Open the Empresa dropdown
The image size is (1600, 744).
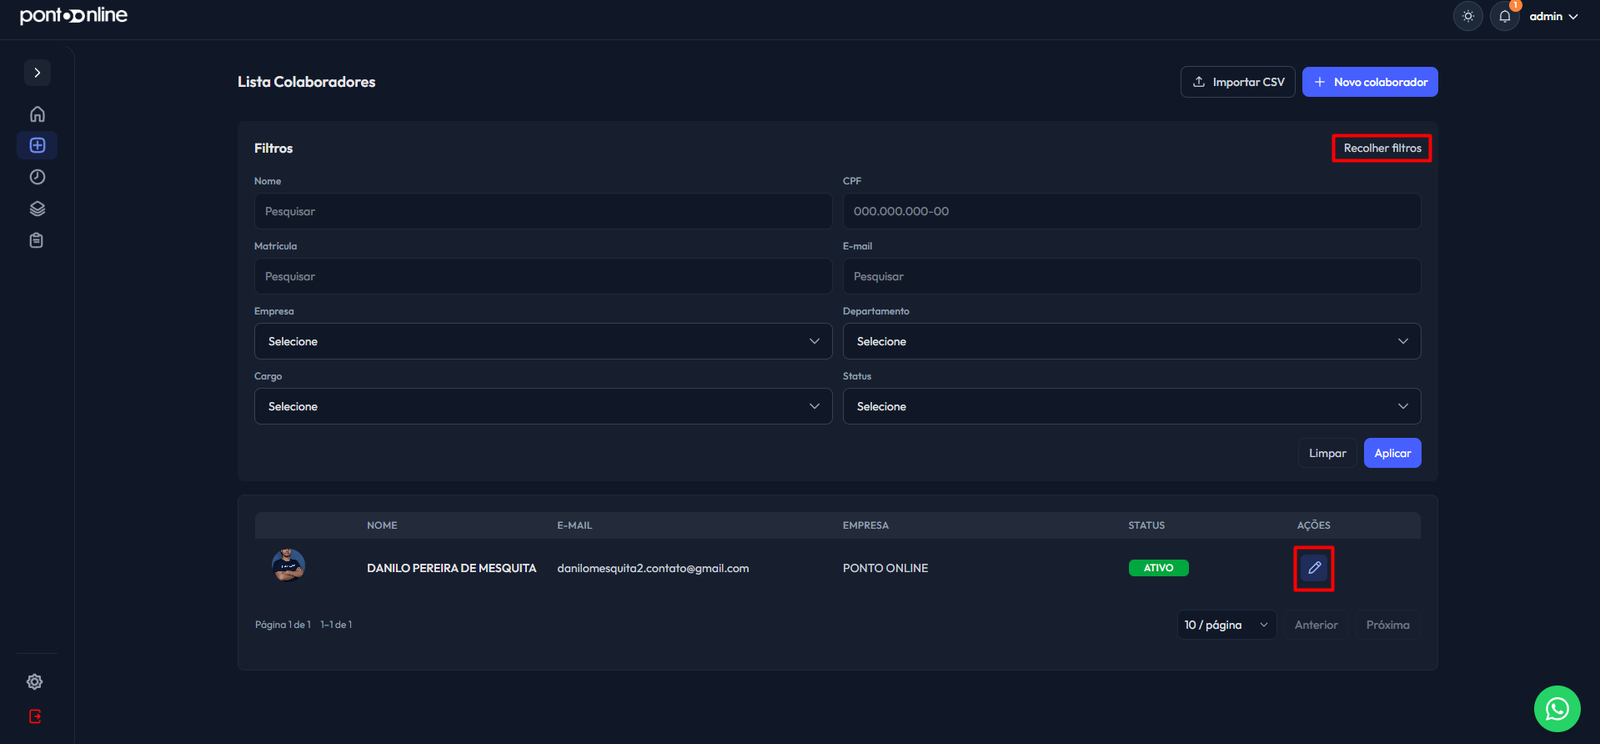543,341
